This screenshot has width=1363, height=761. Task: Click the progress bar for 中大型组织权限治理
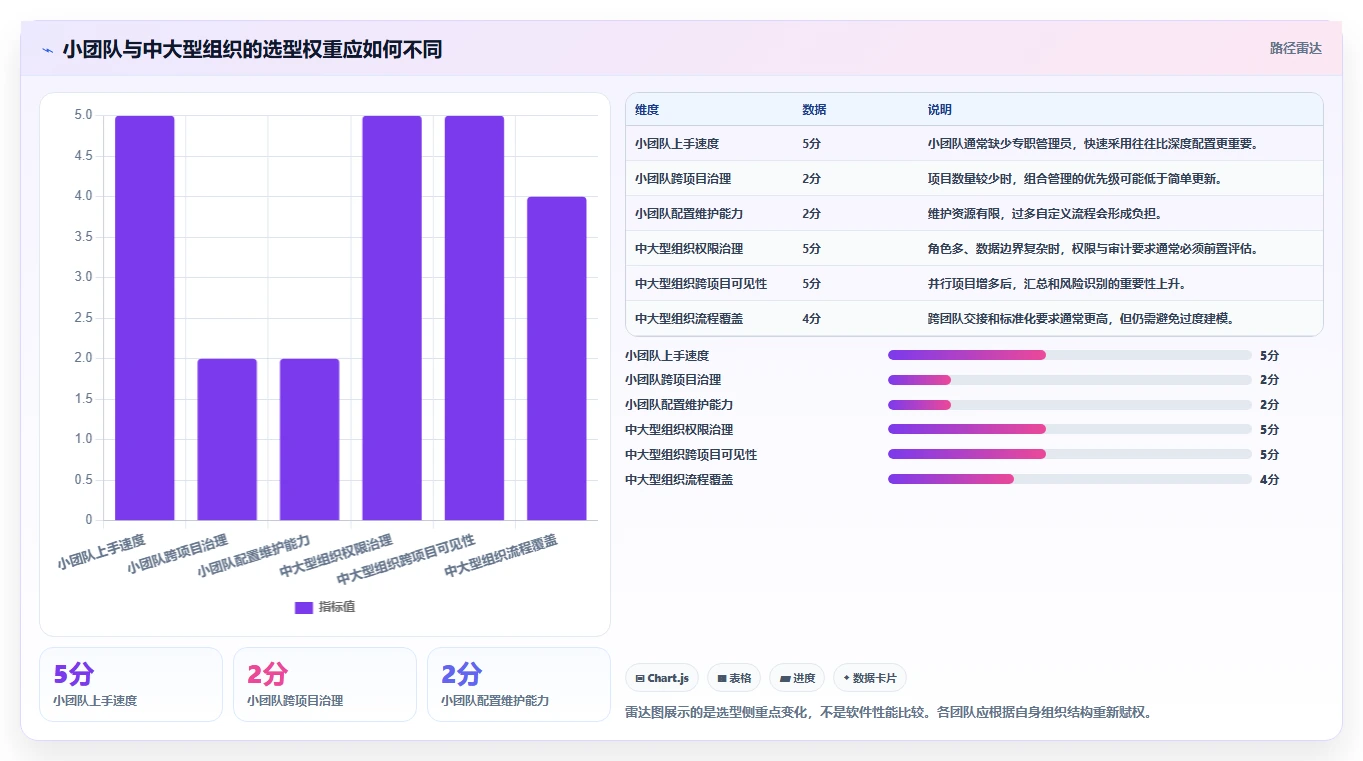click(1070, 429)
